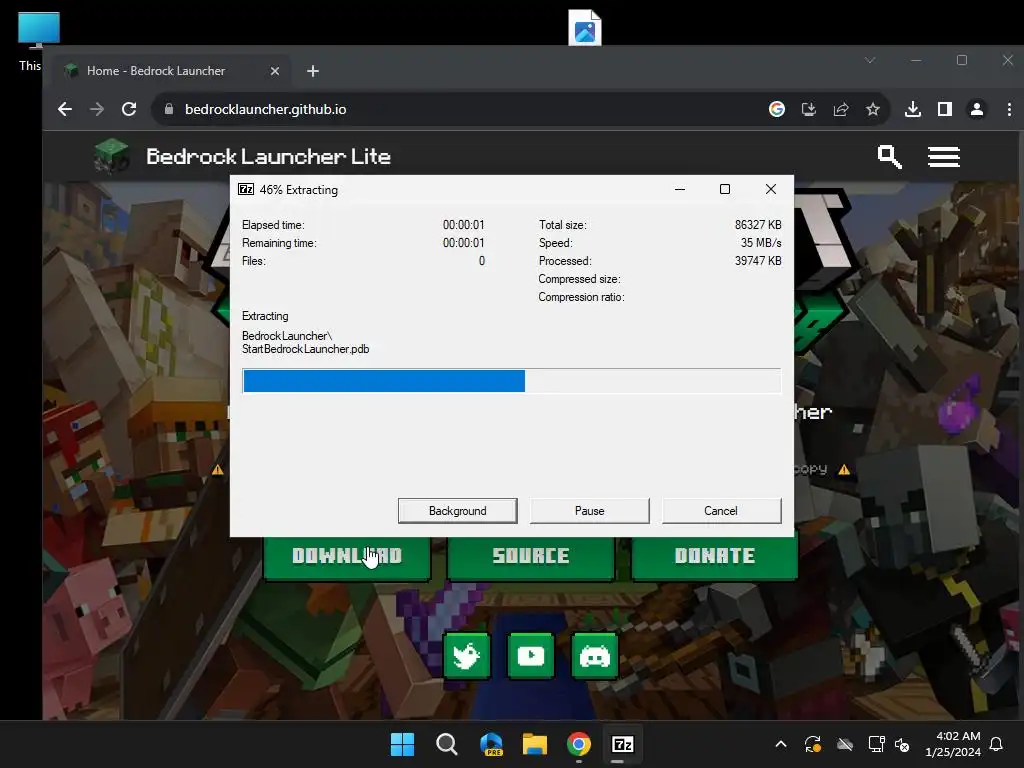The image size is (1024, 768).
Task: Click the StartBedrockLauncher.pdb file name
Action: coord(306,349)
